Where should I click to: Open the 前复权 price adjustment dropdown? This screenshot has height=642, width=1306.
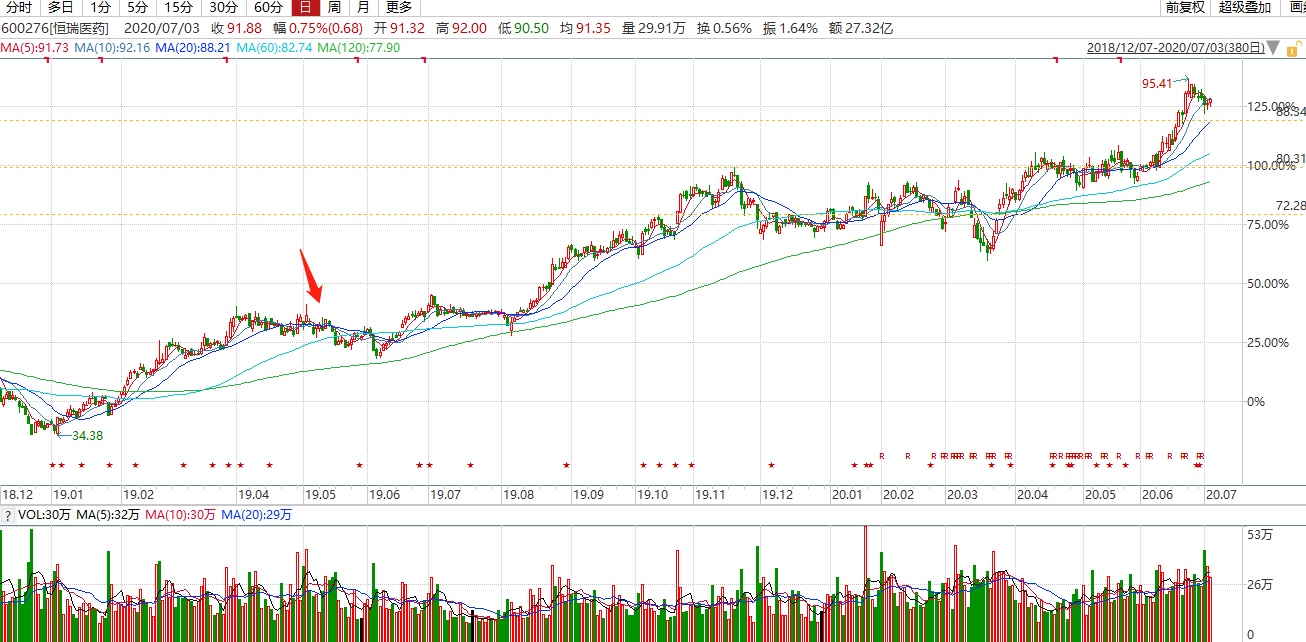pos(1185,7)
